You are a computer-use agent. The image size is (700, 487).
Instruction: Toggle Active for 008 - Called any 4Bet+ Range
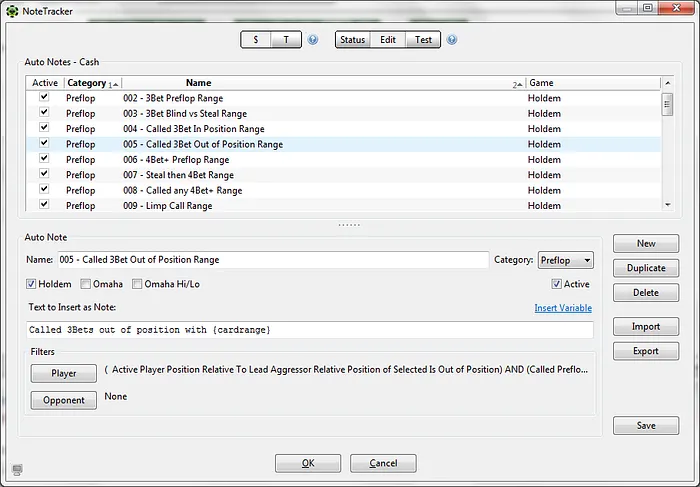point(44,189)
